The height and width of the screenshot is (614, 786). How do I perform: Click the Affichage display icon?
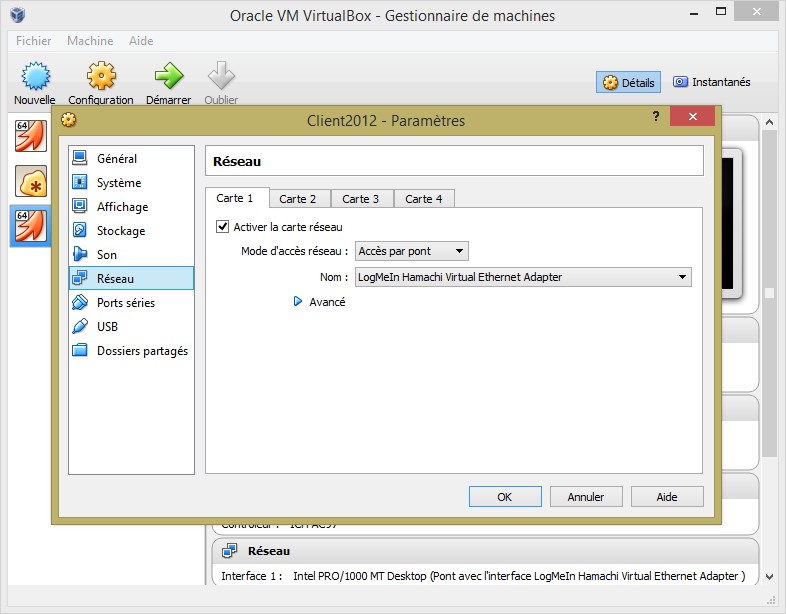point(80,206)
